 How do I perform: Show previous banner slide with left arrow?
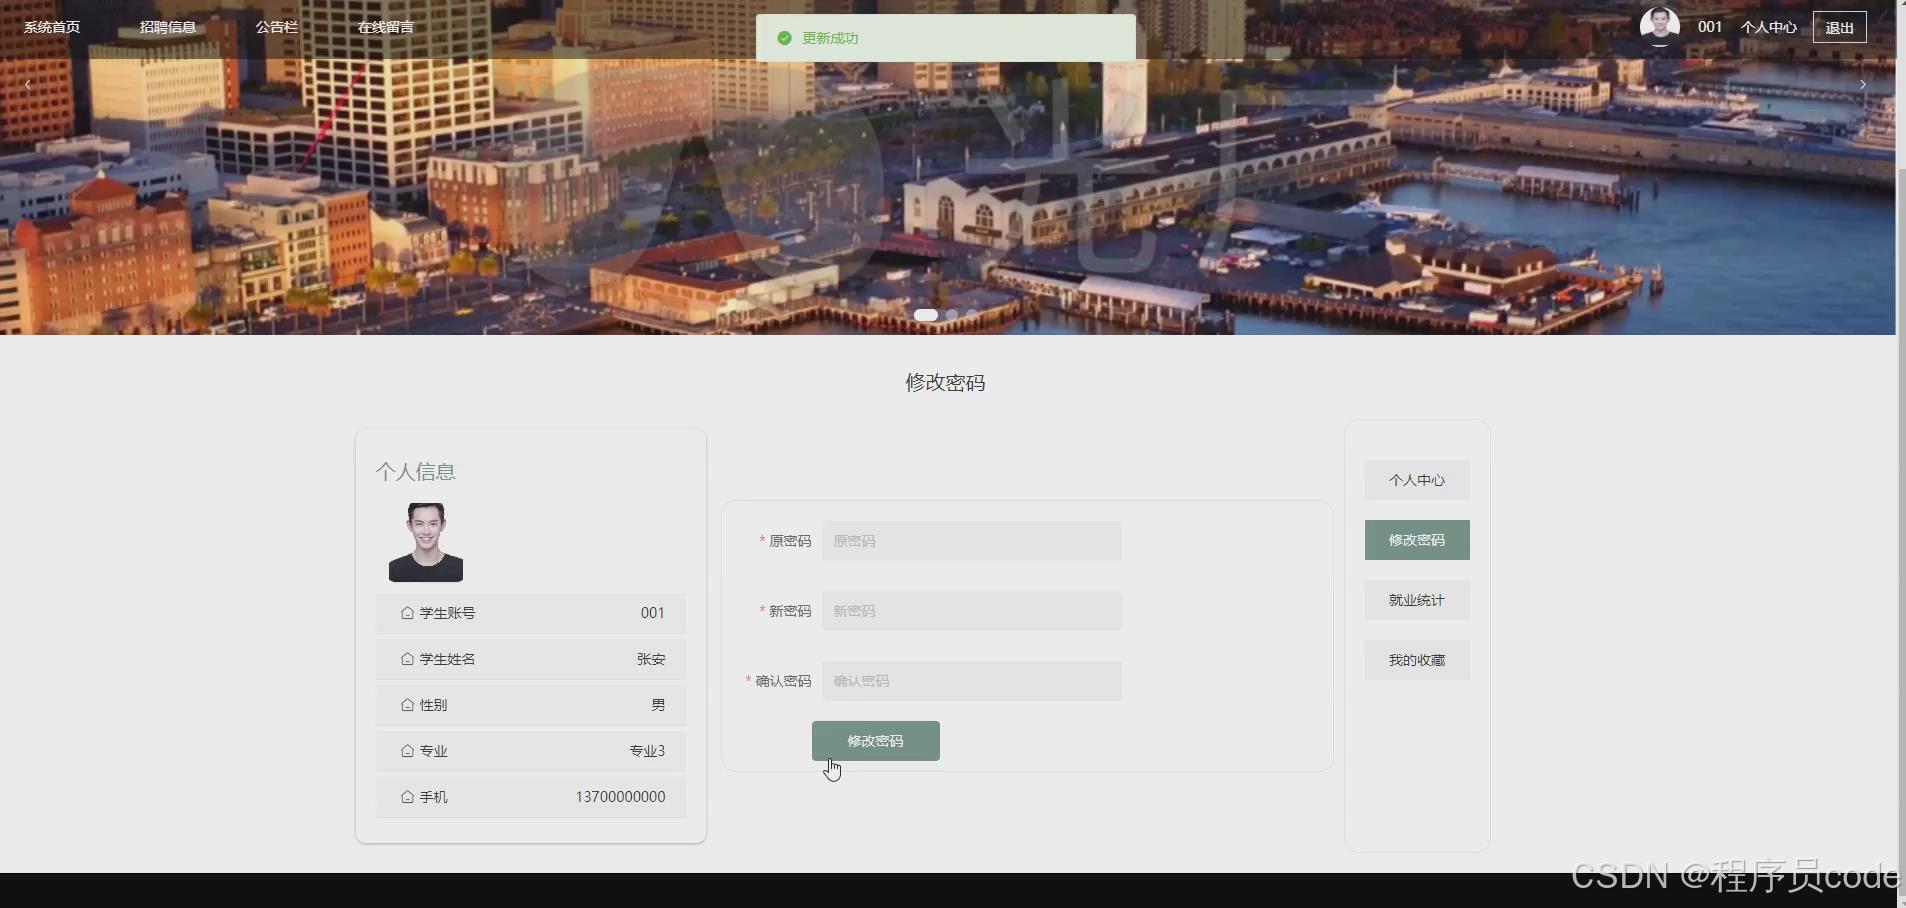(x=28, y=85)
